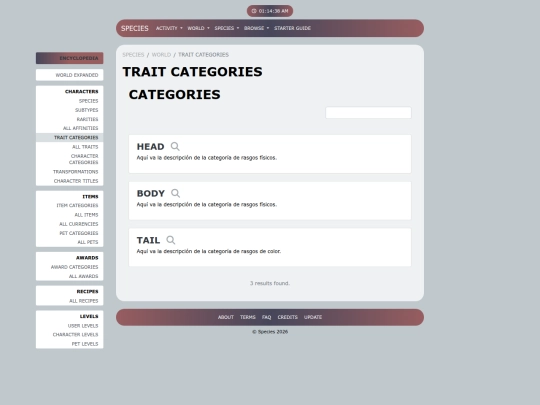Click About in the footer
The height and width of the screenshot is (405, 540).
coord(226,317)
